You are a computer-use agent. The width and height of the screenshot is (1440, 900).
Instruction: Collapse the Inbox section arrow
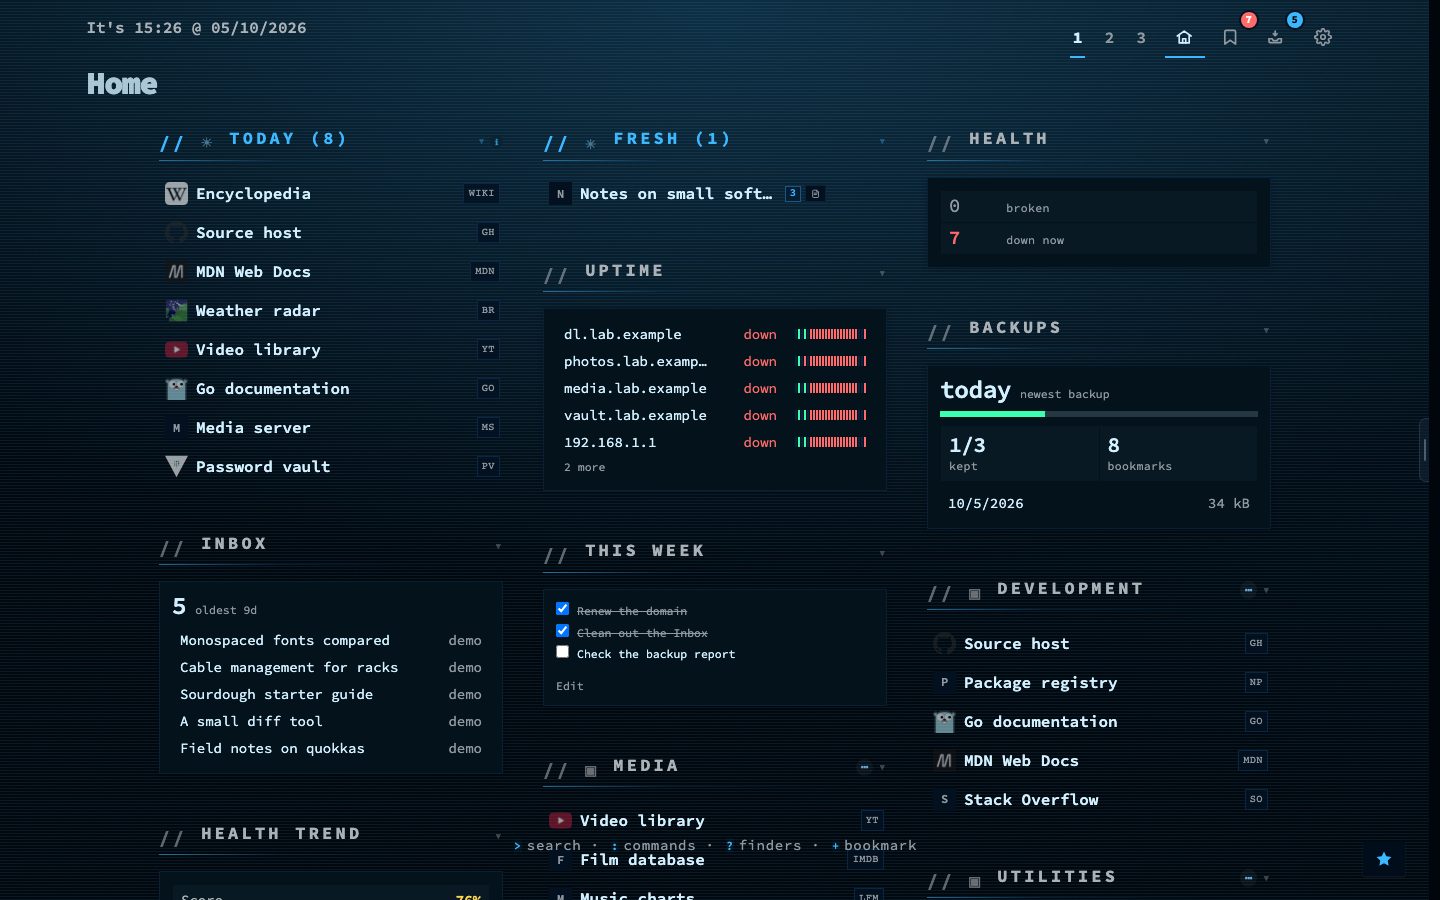pyautogui.click(x=498, y=547)
